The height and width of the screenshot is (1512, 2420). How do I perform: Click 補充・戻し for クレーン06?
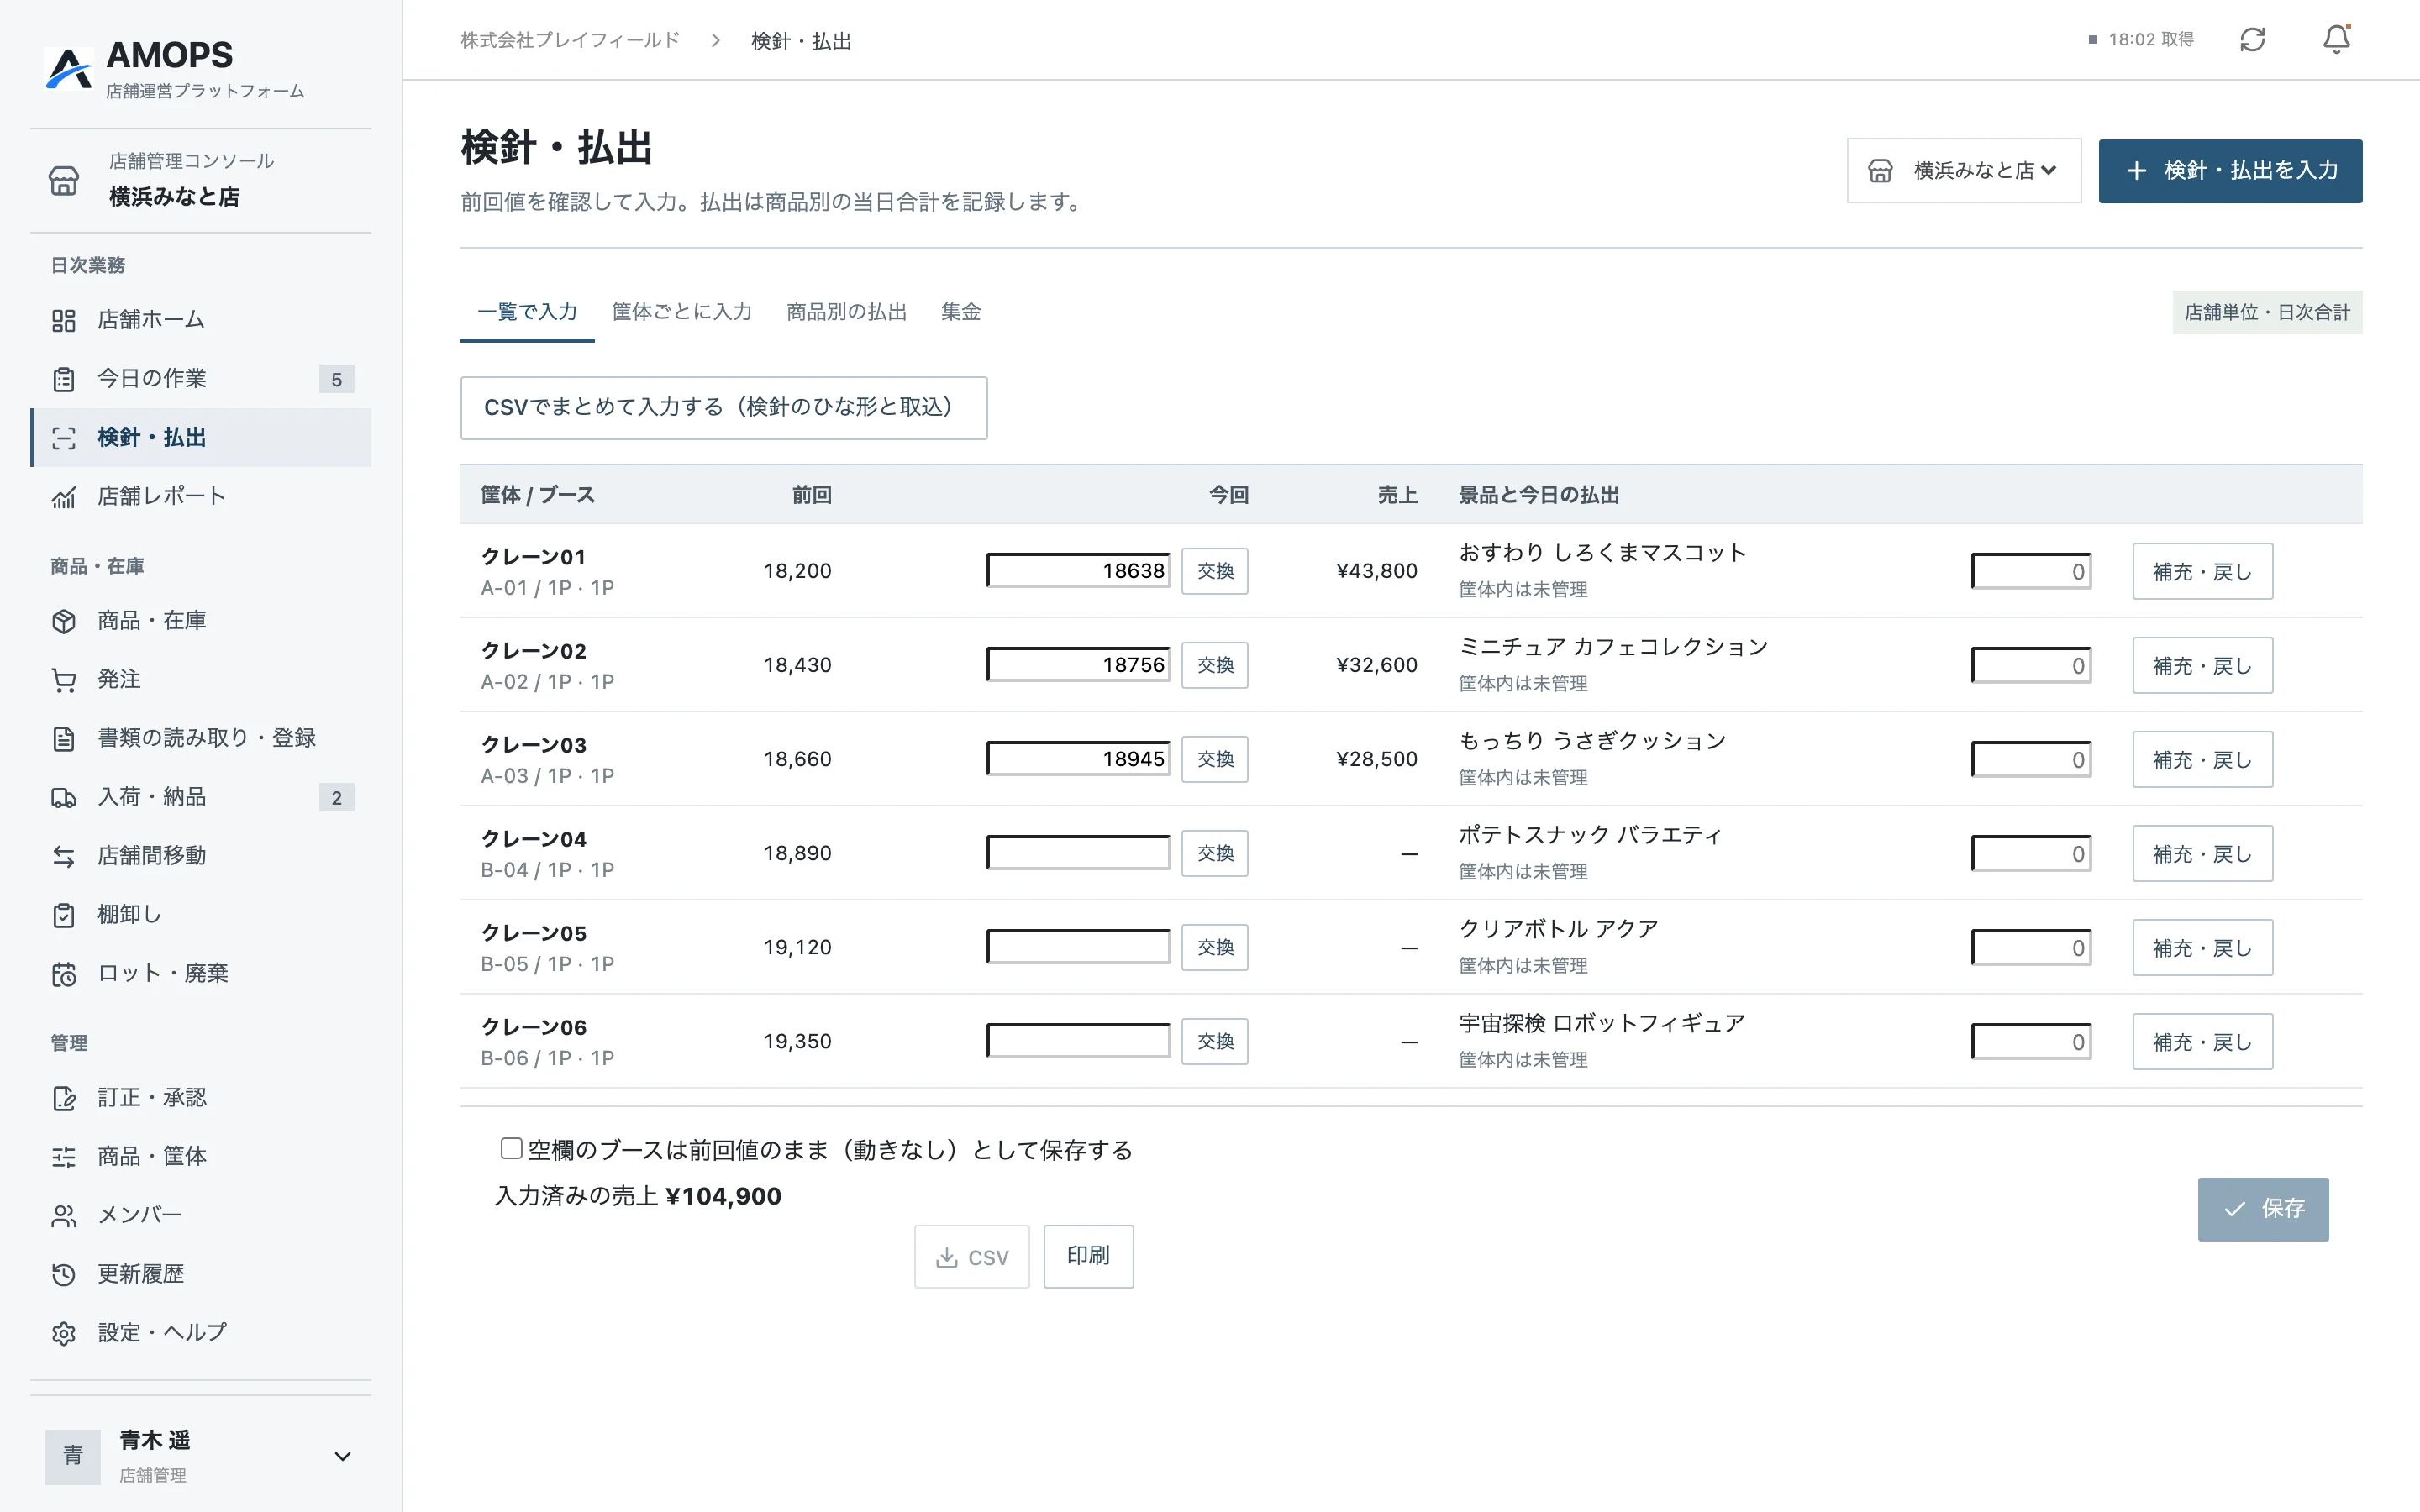[x=2202, y=1041]
